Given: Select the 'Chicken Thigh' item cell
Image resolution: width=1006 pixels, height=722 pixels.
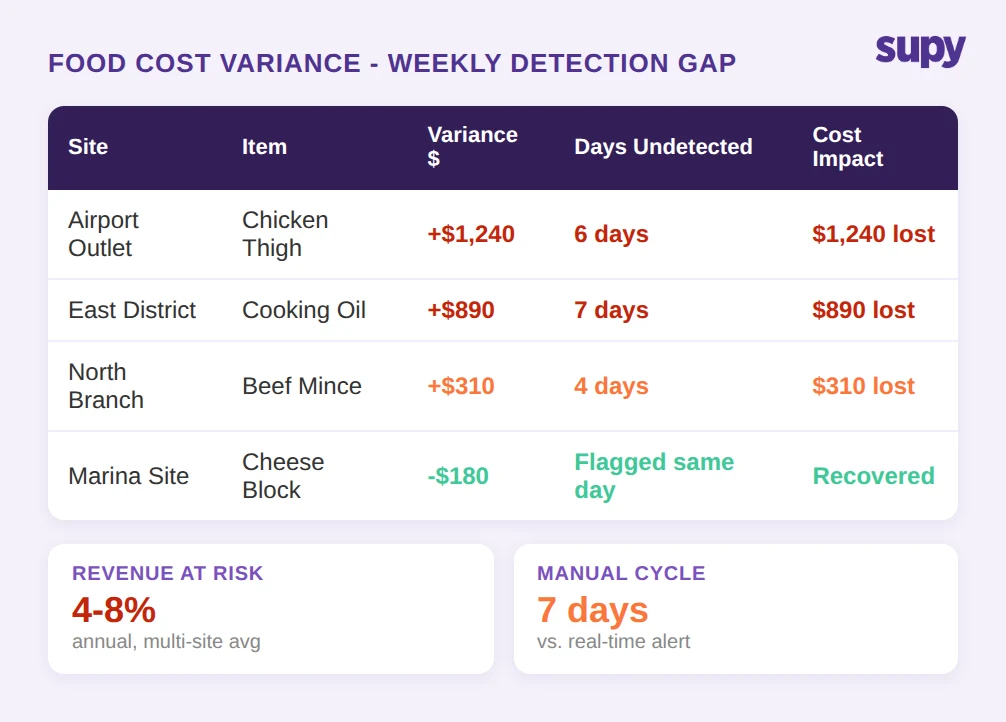Looking at the screenshot, I should tap(285, 234).
